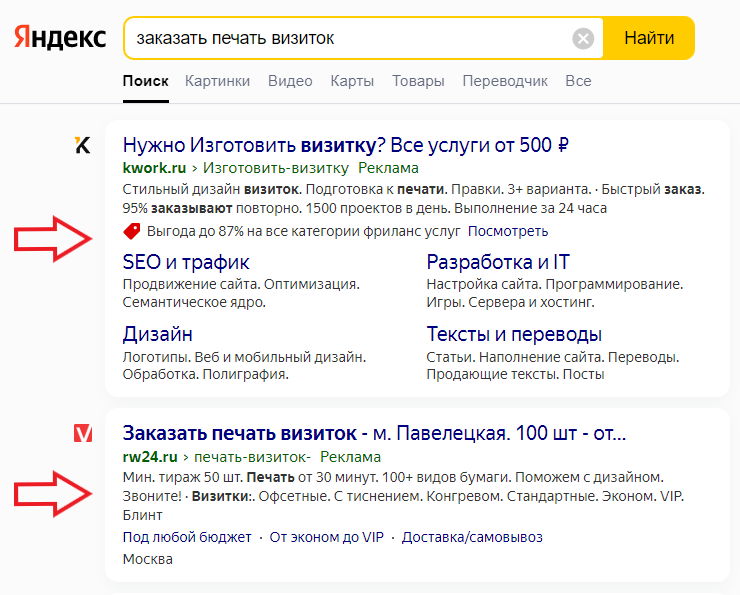
Task: Open the 'Тексты и переводы' sitelink
Action: pos(514,334)
